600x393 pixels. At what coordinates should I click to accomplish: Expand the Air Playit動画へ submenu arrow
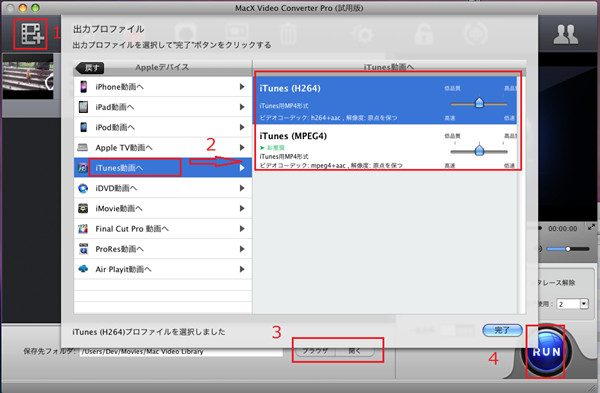tap(242, 269)
